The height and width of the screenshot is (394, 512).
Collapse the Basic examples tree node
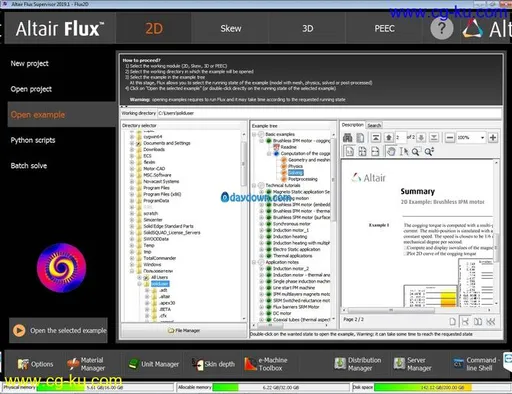254,134
